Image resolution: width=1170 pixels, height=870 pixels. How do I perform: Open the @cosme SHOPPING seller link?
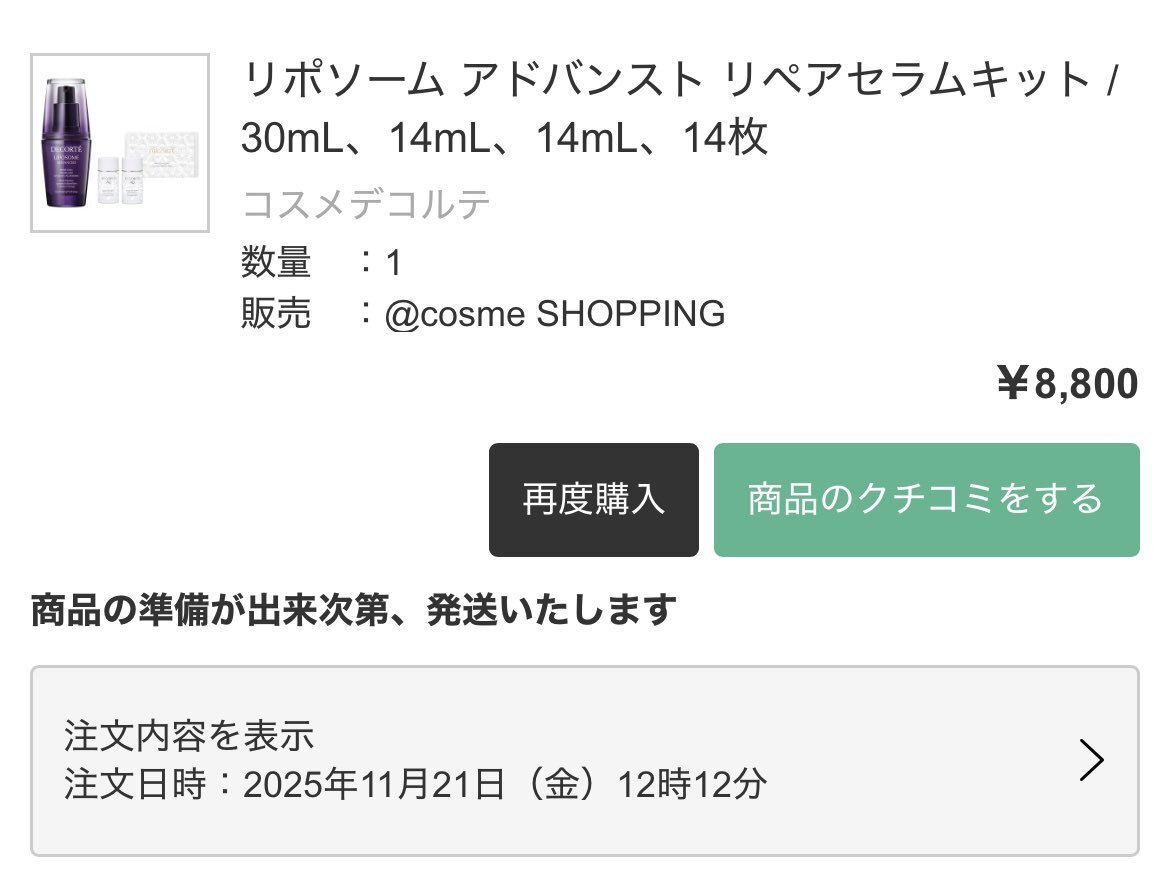click(x=555, y=314)
